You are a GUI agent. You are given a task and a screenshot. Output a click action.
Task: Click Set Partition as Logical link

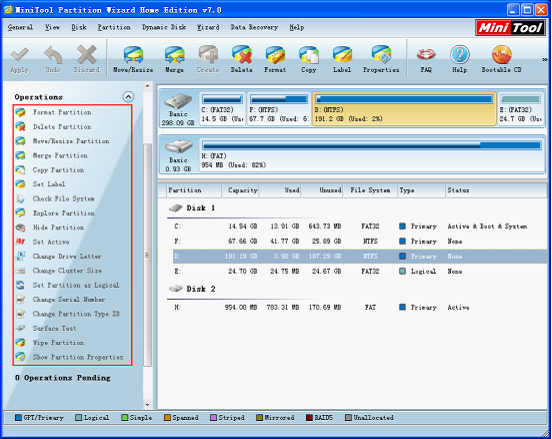(x=76, y=285)
